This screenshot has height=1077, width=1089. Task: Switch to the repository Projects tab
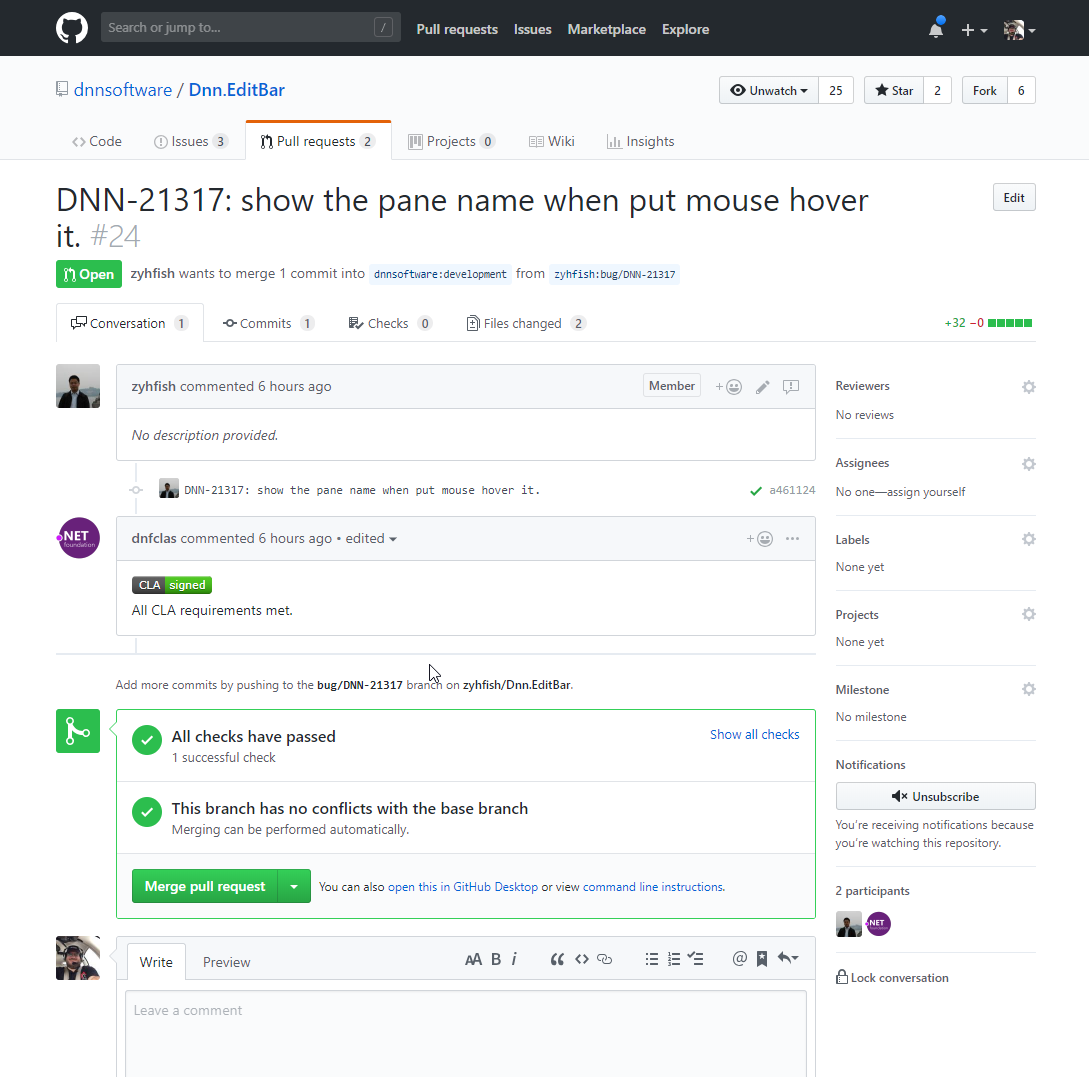(x=451, y=141)
